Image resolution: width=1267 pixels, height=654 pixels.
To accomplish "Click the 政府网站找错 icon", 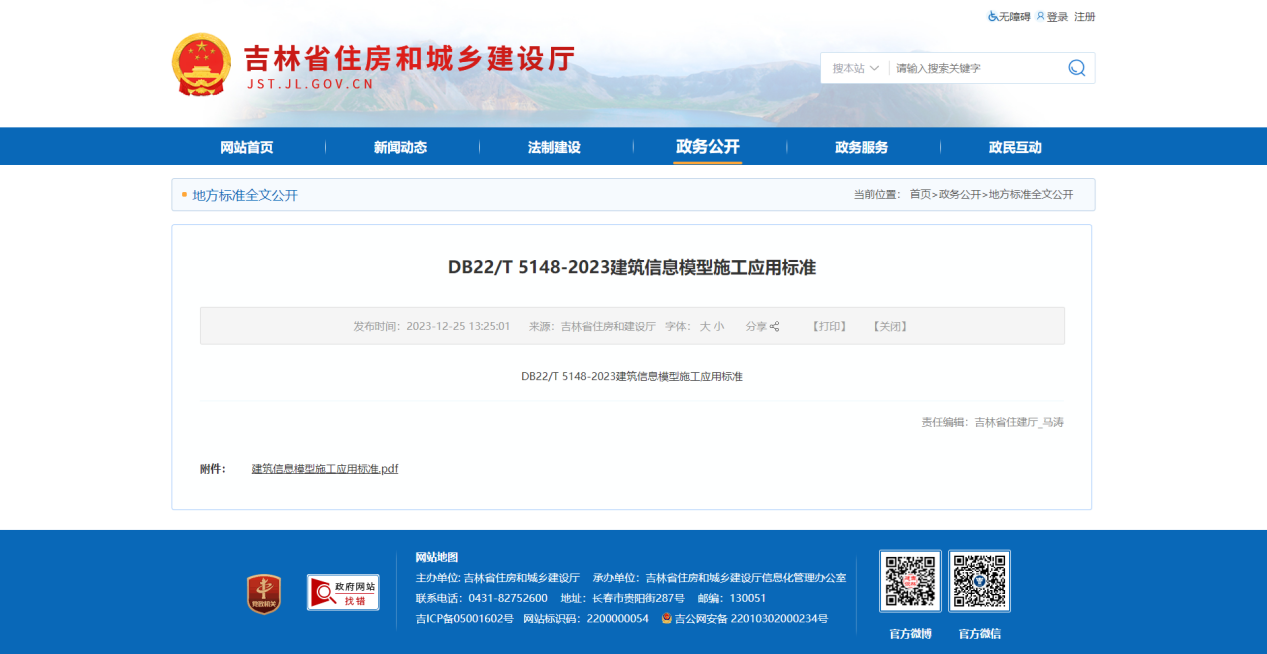I will tap(342, 593).
